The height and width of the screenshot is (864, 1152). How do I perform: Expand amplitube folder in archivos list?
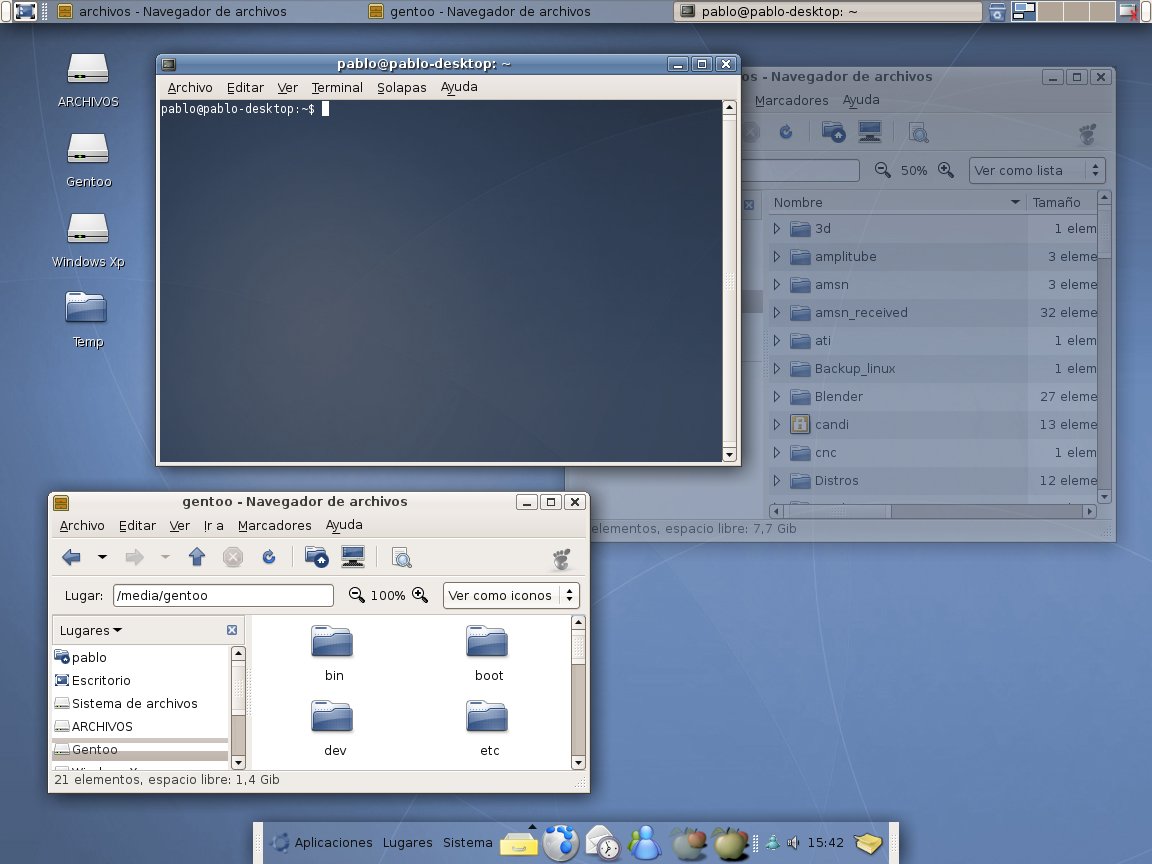777,256
